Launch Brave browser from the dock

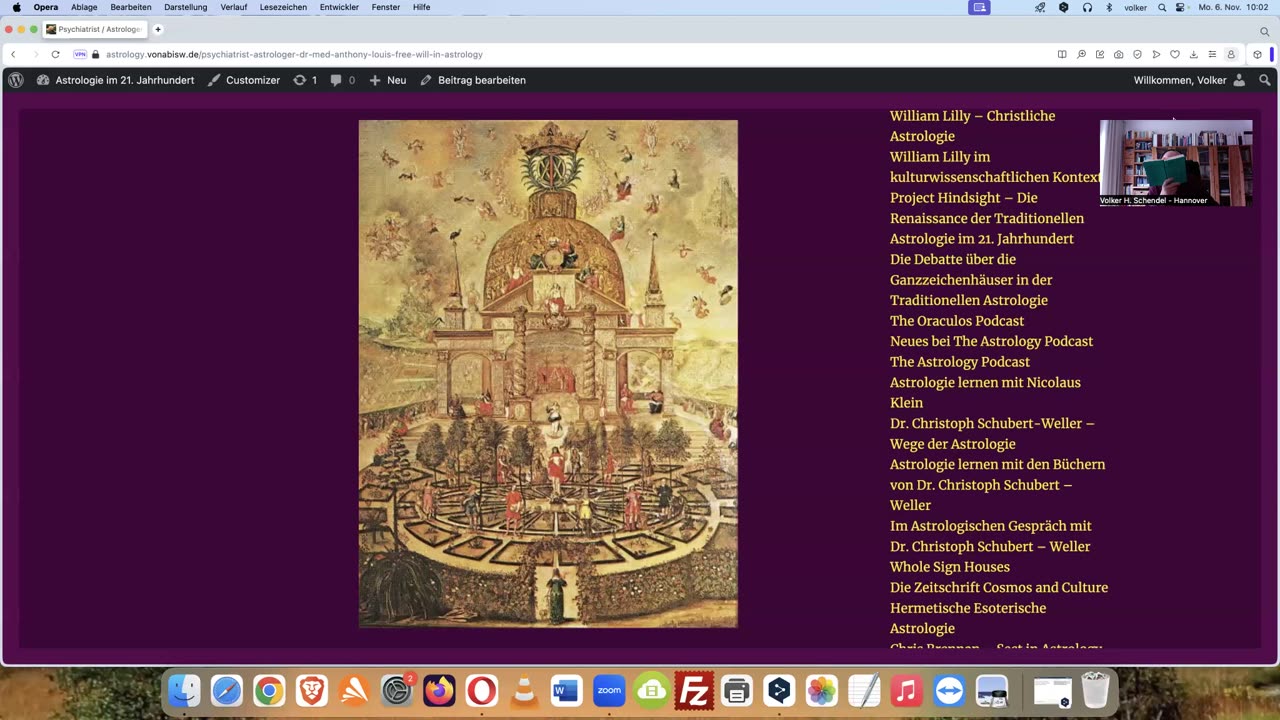click(x=311, y=691)
